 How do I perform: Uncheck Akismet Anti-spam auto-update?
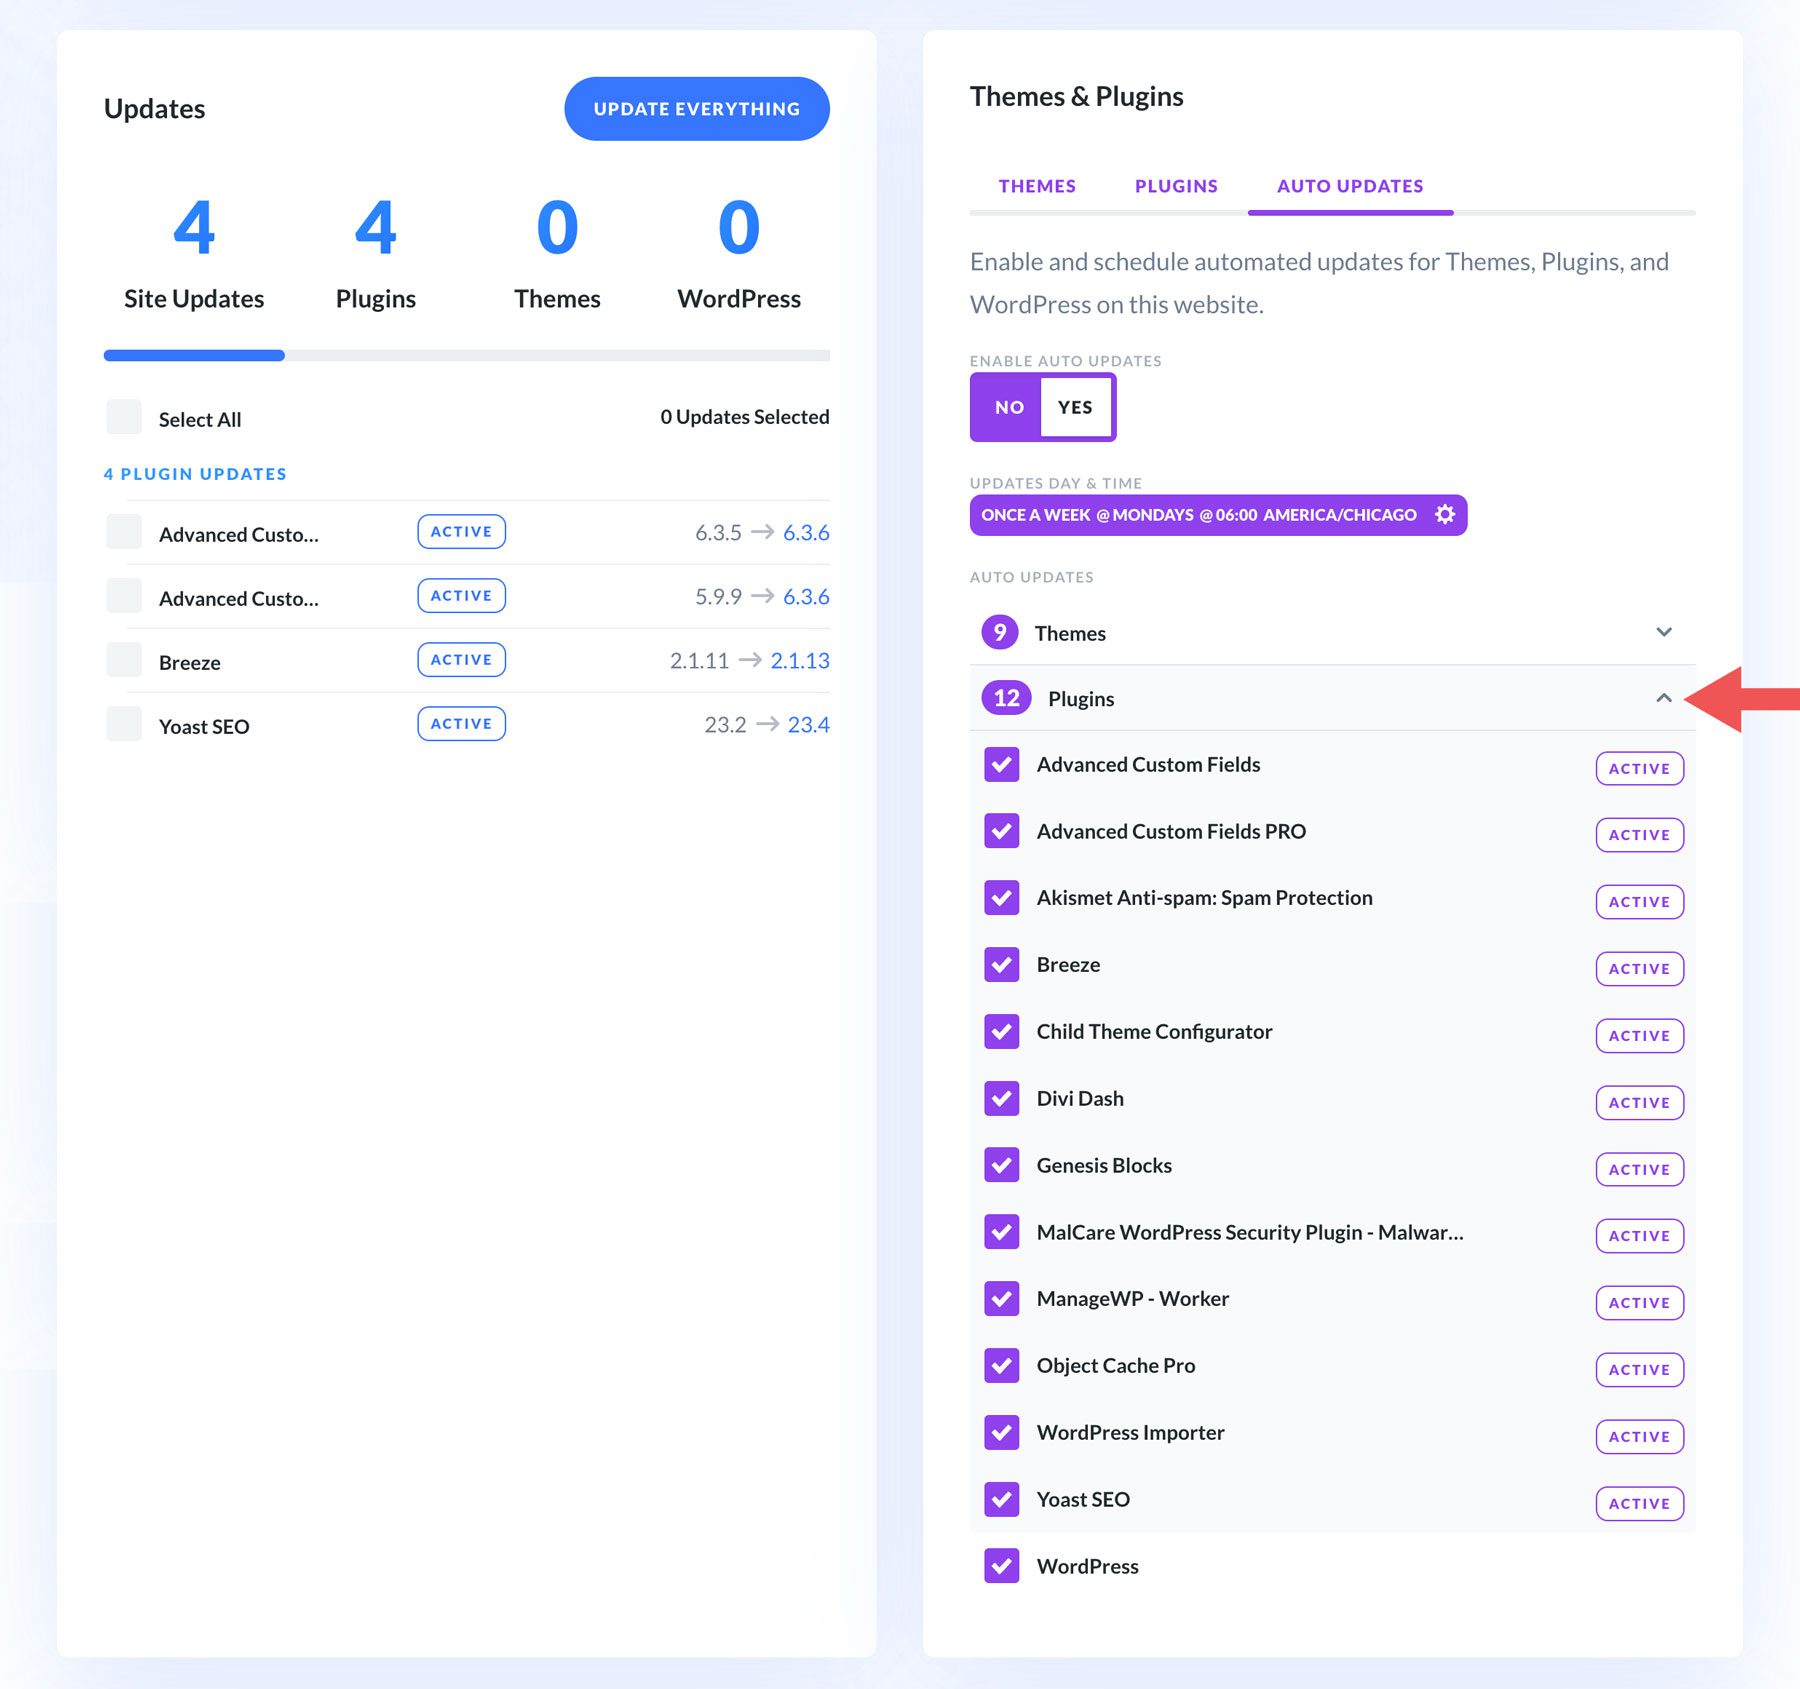[x=1001, y=897]
